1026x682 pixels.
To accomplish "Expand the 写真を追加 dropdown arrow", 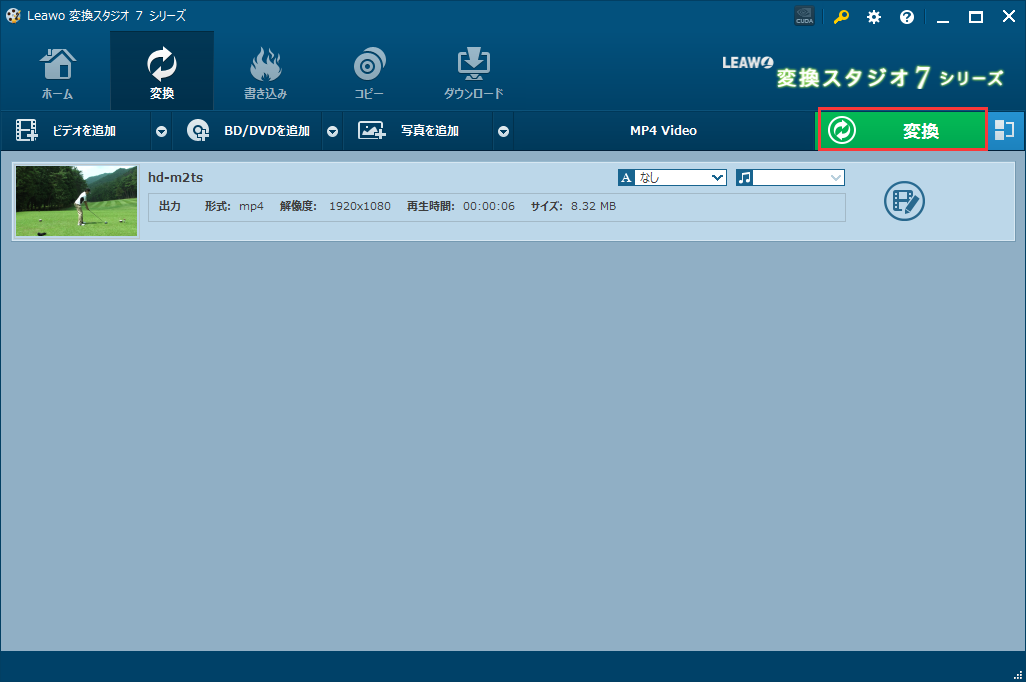I will (503, 131).
